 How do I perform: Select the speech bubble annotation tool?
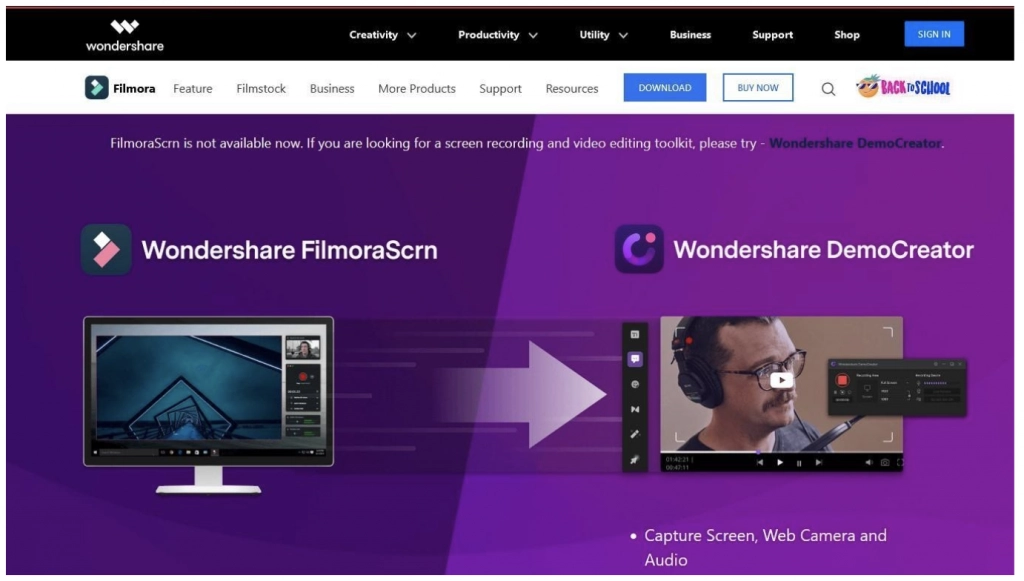[x=635, y=359]
